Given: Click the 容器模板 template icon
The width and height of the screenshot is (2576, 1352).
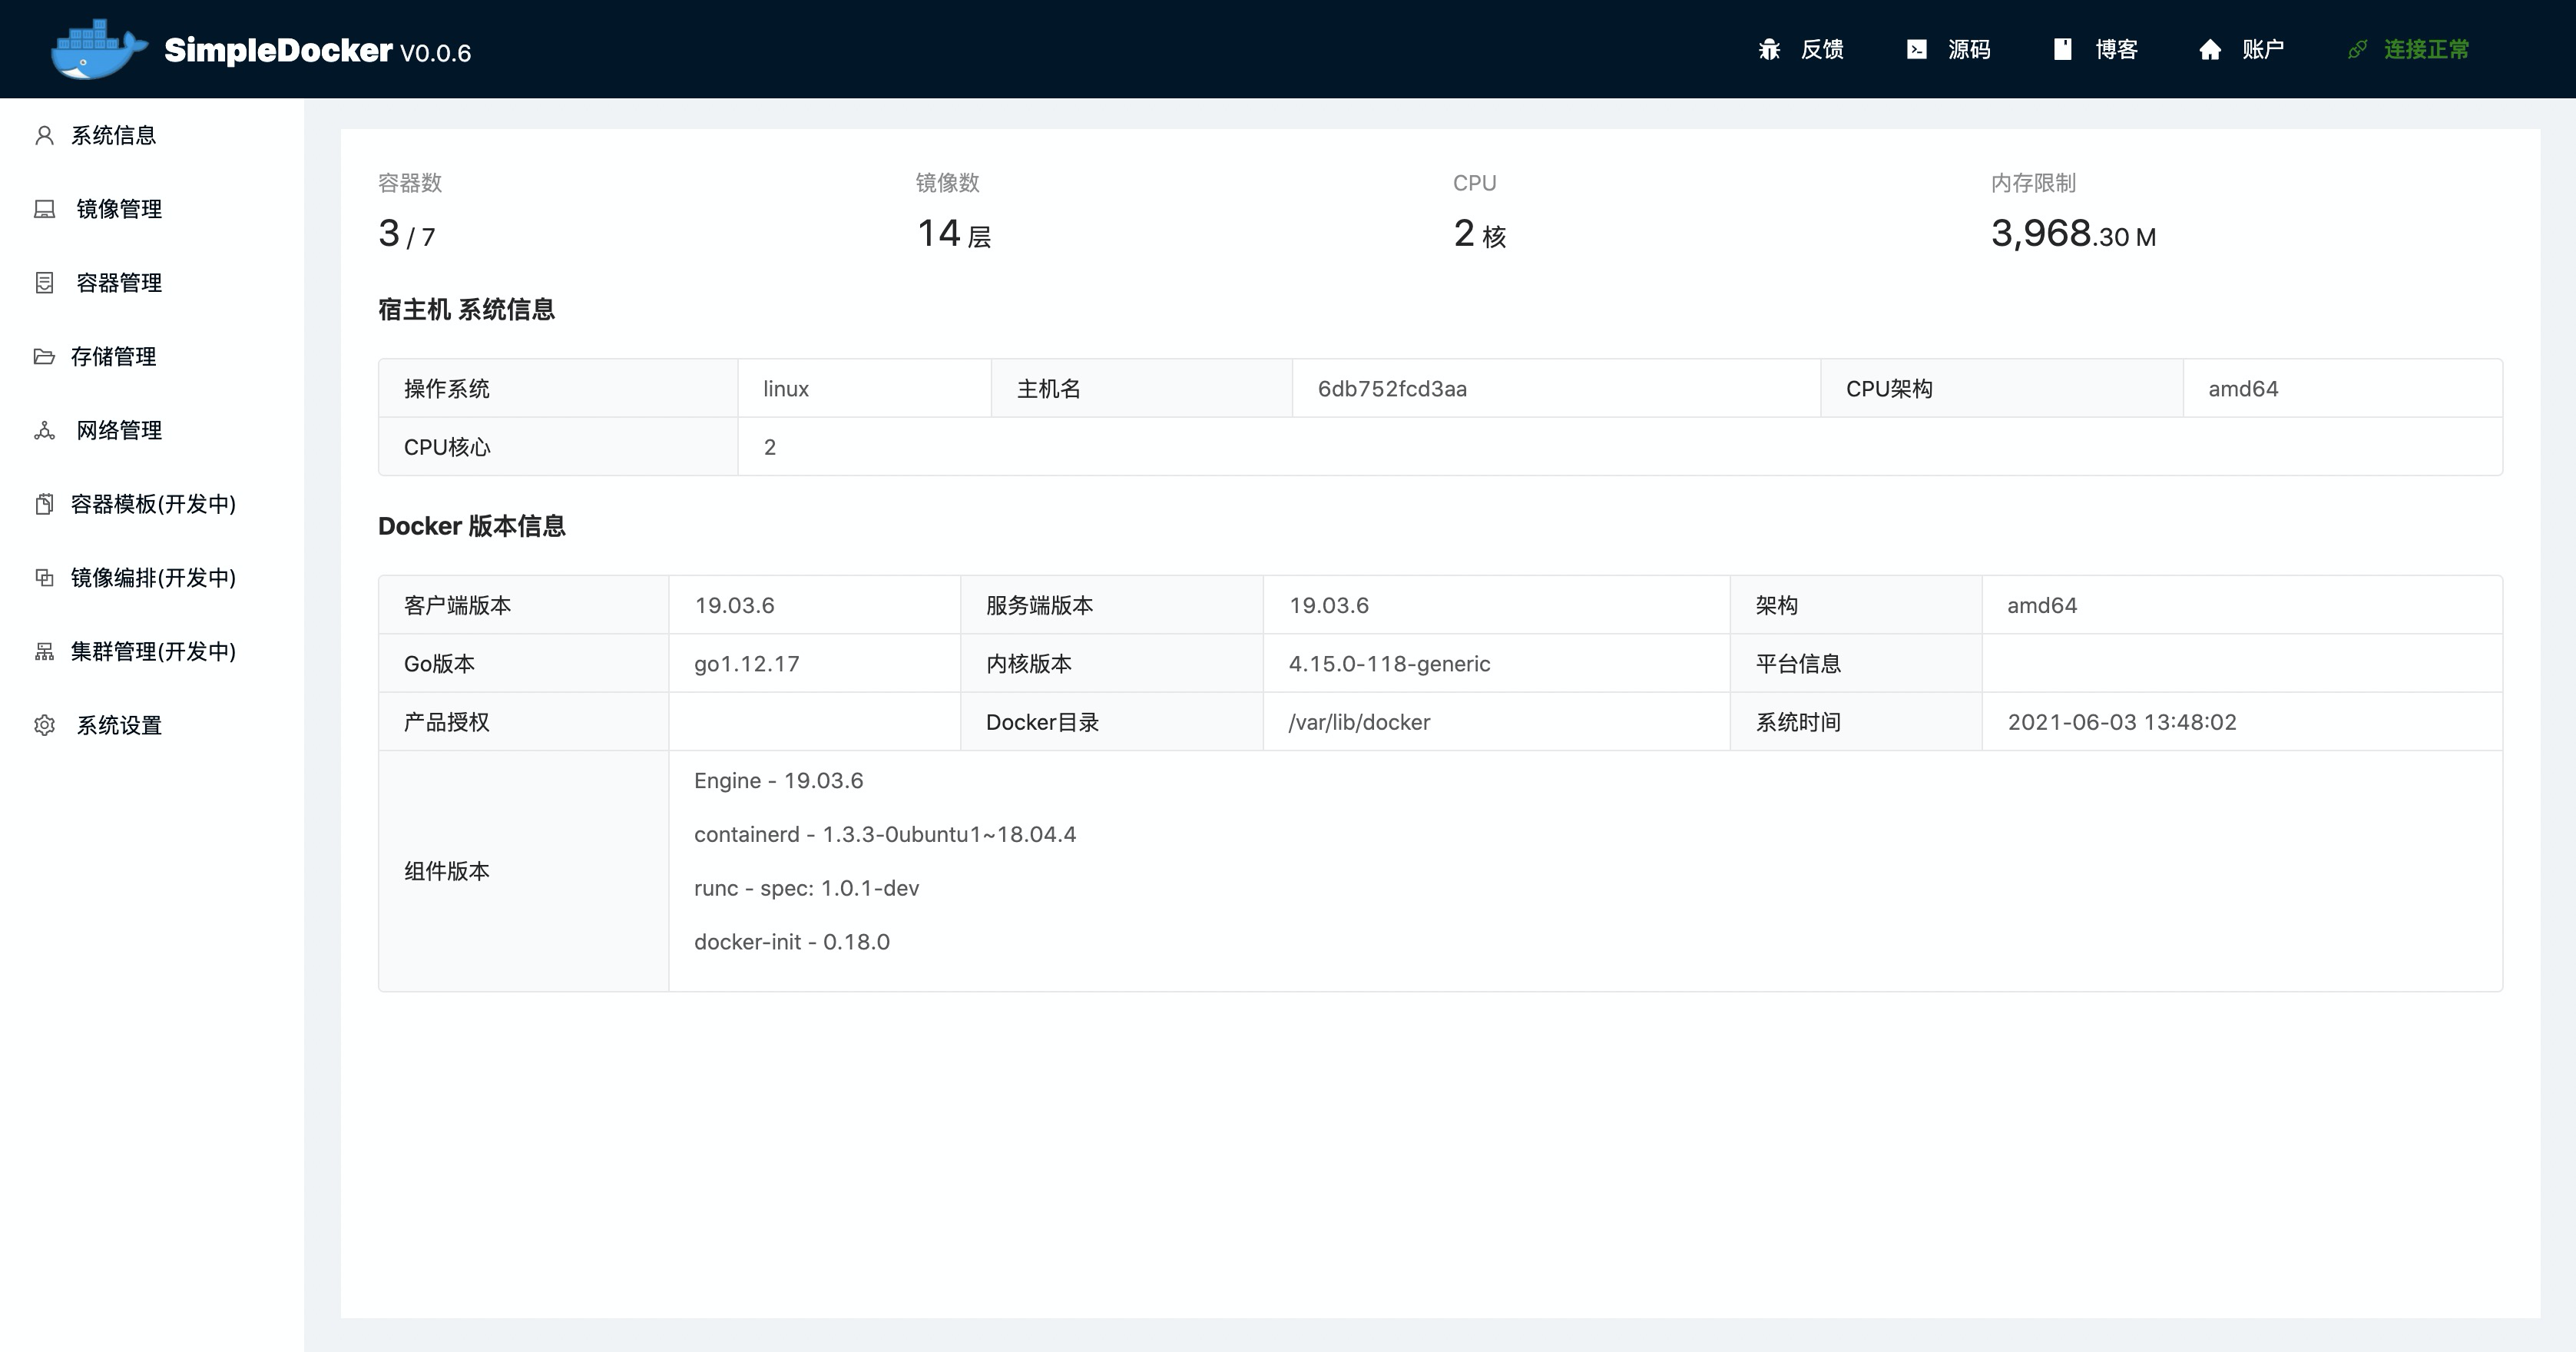Looking at the screenshot, I should click(44, 505).
